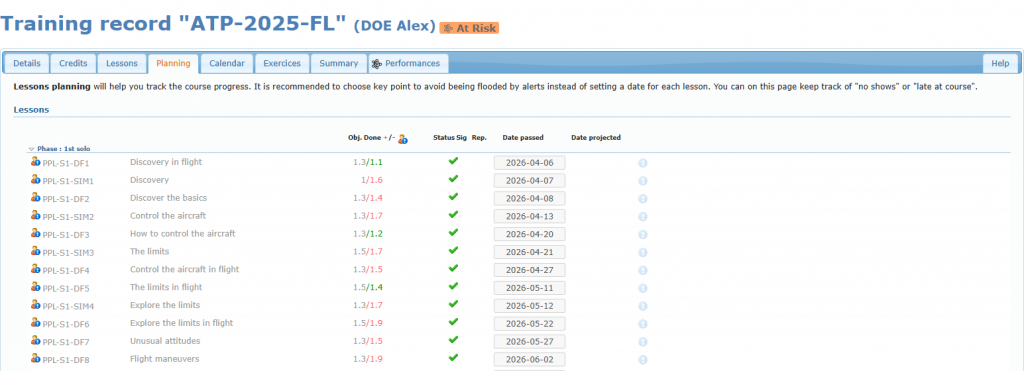Screen dimensions: 1024x371
Task: Click the lesson icon for PPL-S1-SIM3
Action: (35, 251)
